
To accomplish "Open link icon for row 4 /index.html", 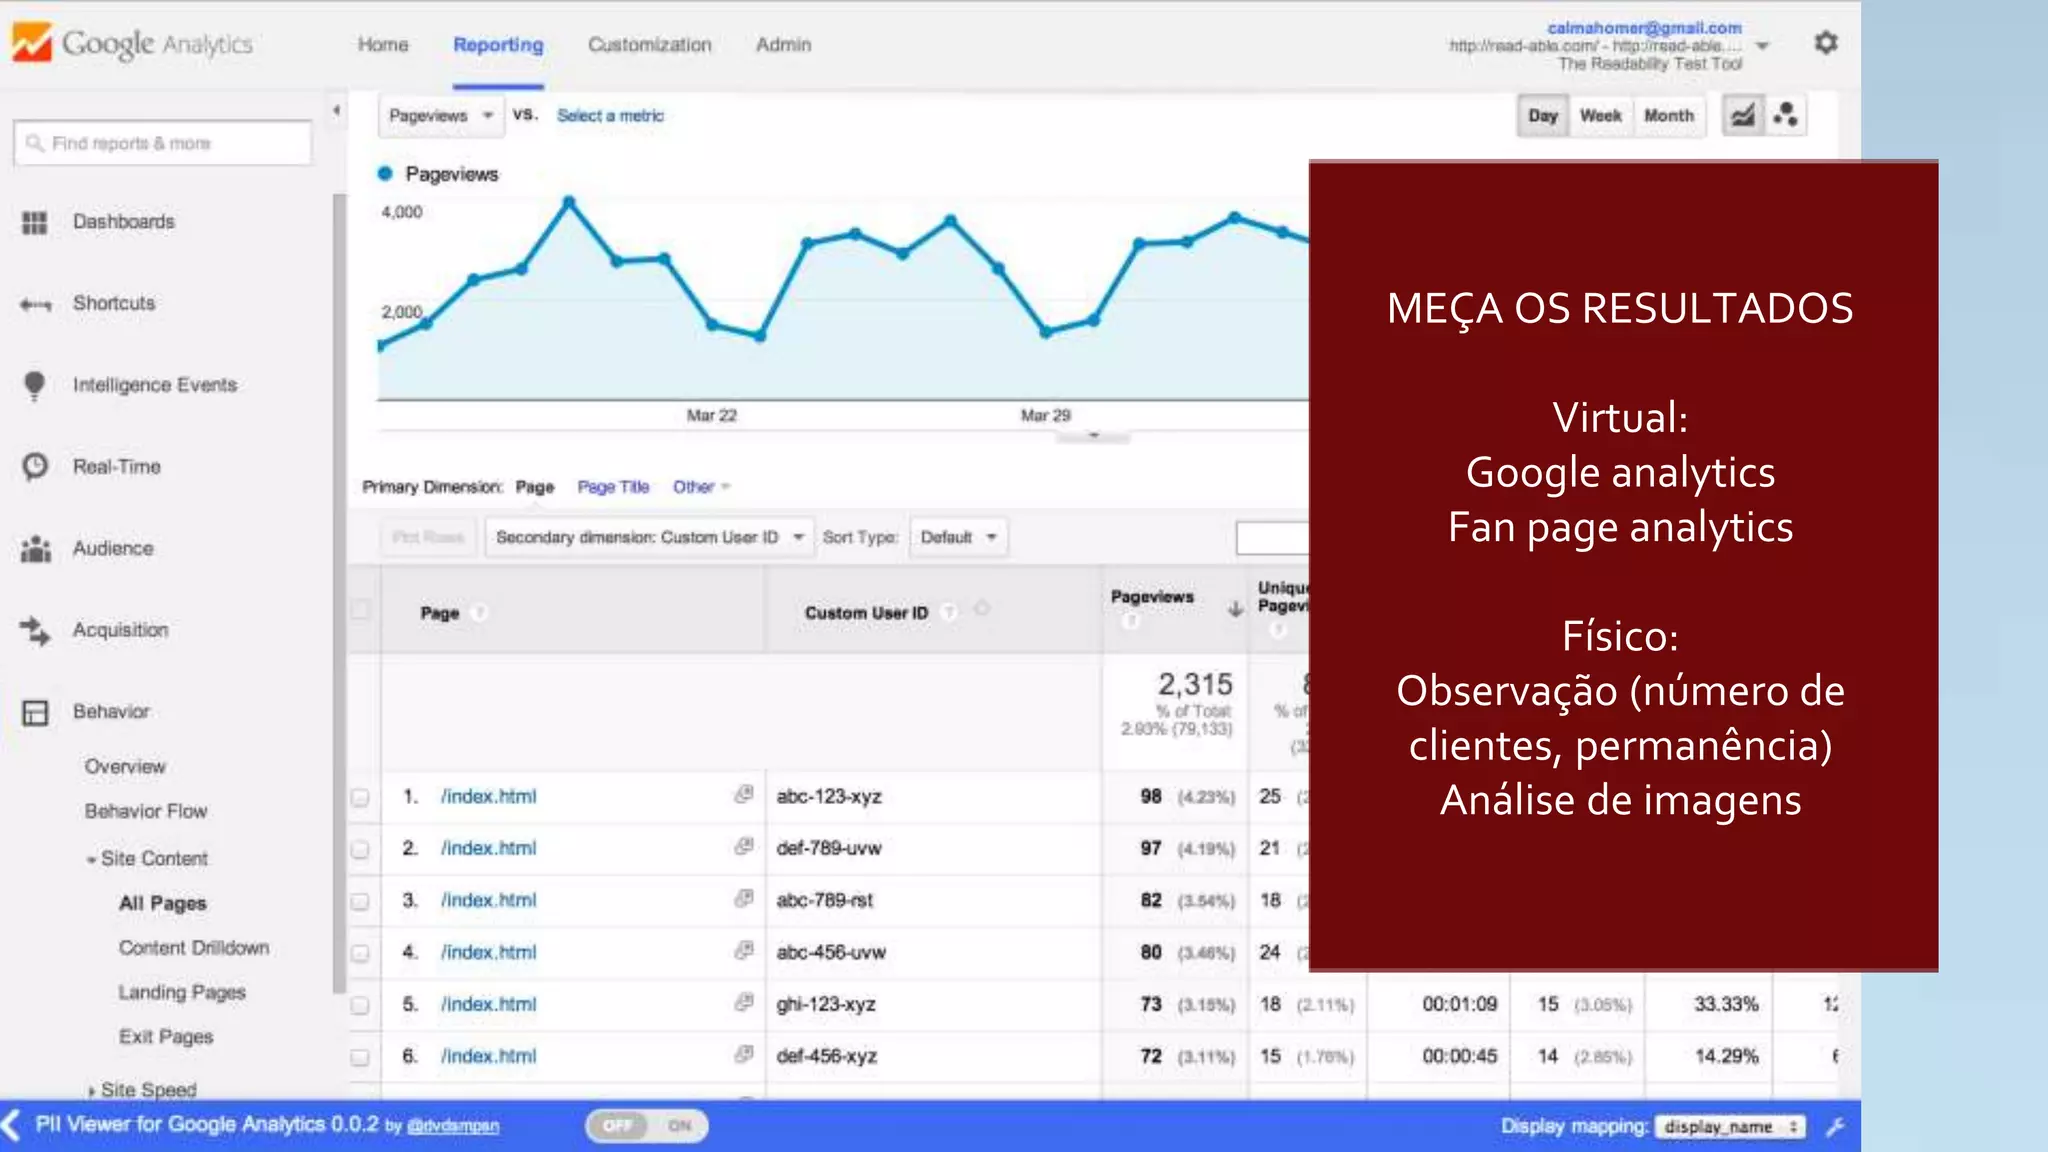I will (x=743, y=951).
